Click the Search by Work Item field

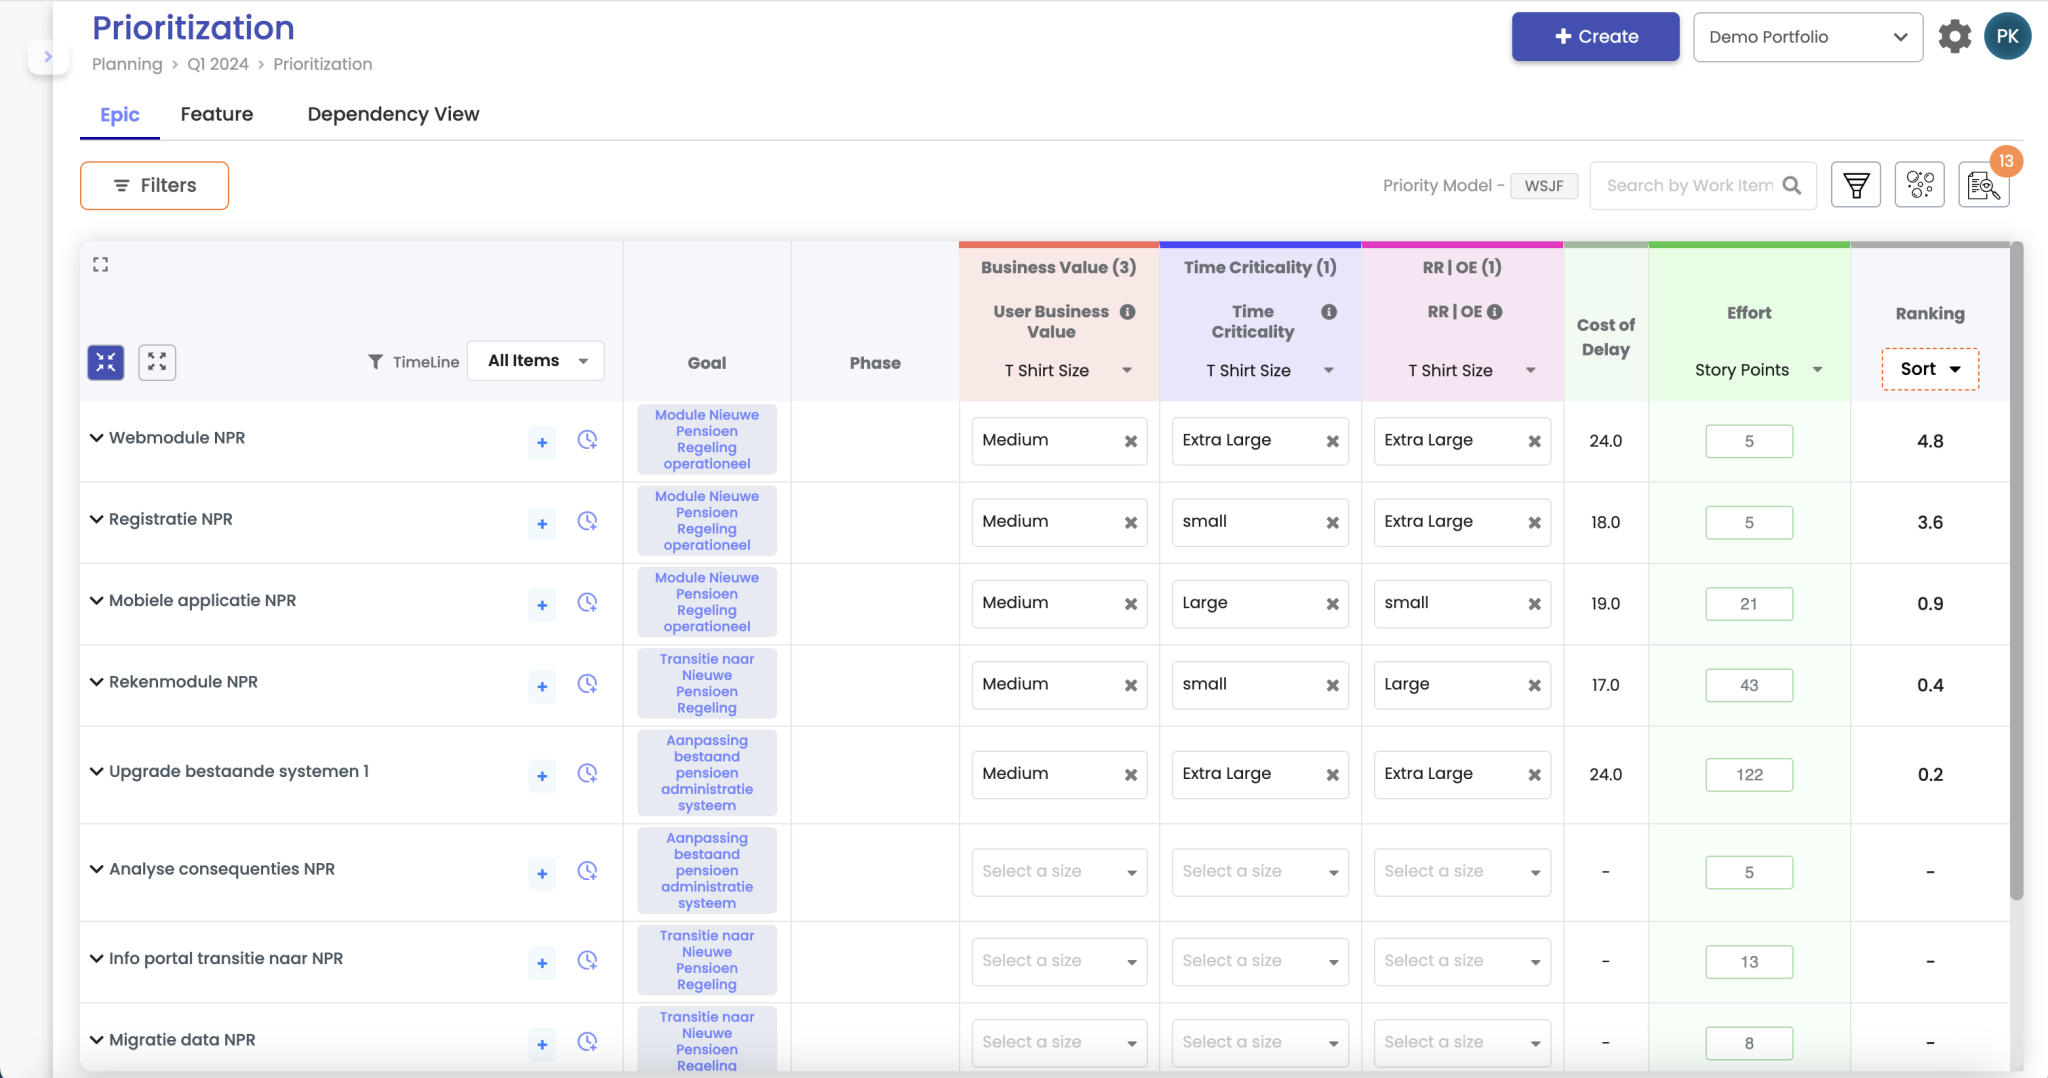coord(1689,185)
